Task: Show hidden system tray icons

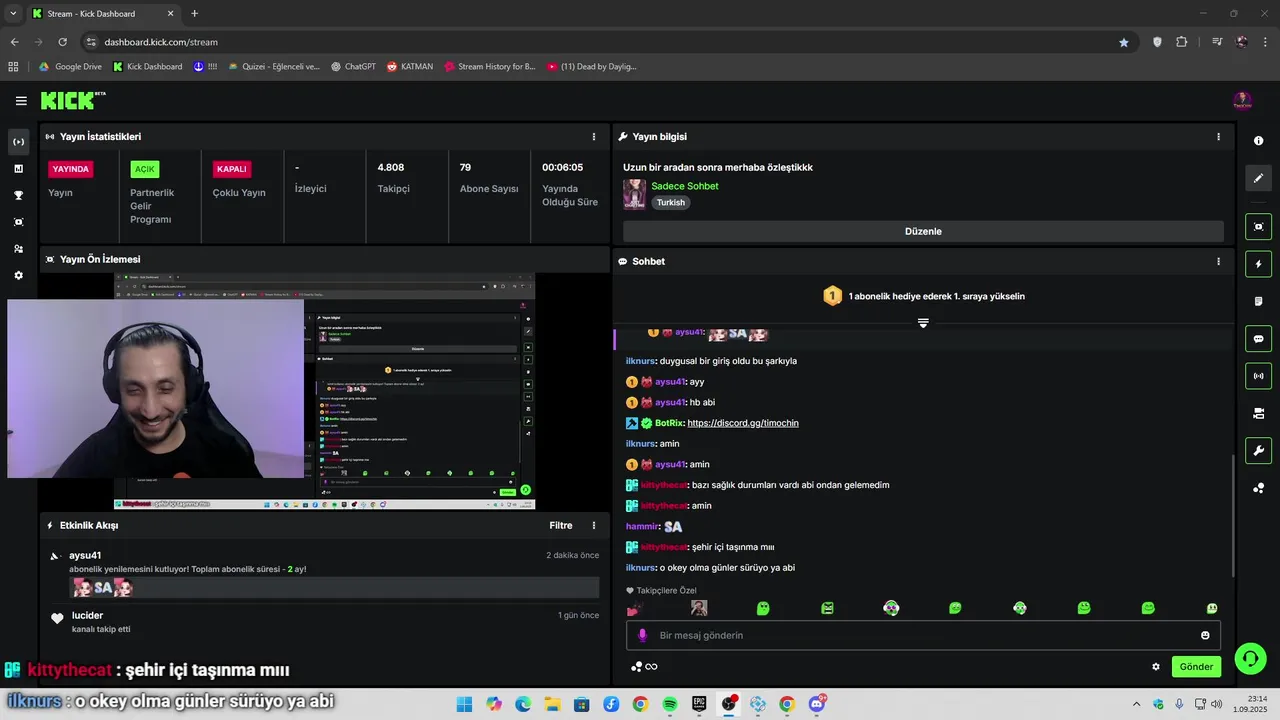Action: click(x=1136, y=704)
